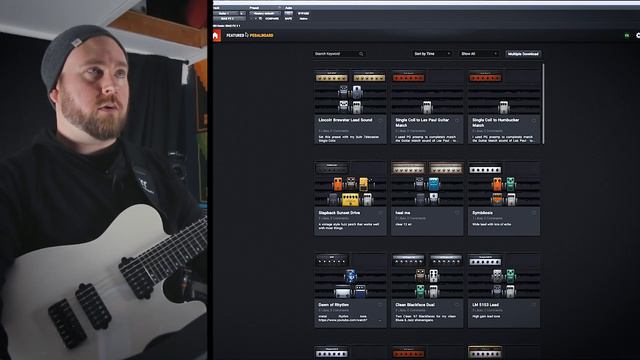Click orange top pedal in Symbiosis card
The width and height of the screenshot is (640, 360).
(497, 184)
